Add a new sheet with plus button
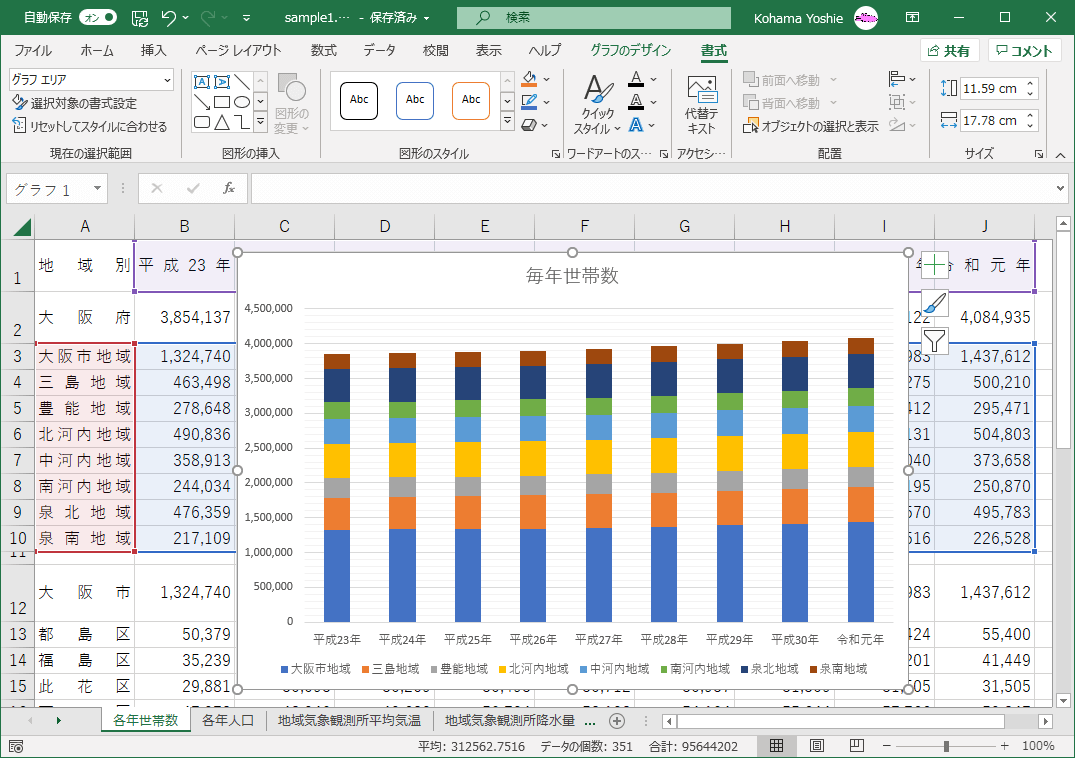Screen dimensions: 1075x758 (617, 720)
